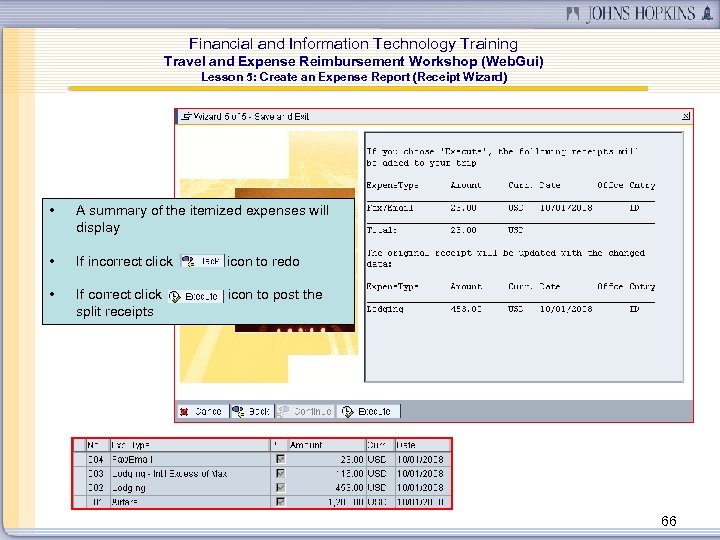The width and height of the screenshot is (720, 540).
Task: Select row selector for row 003
Action: [x=80, y=473]
